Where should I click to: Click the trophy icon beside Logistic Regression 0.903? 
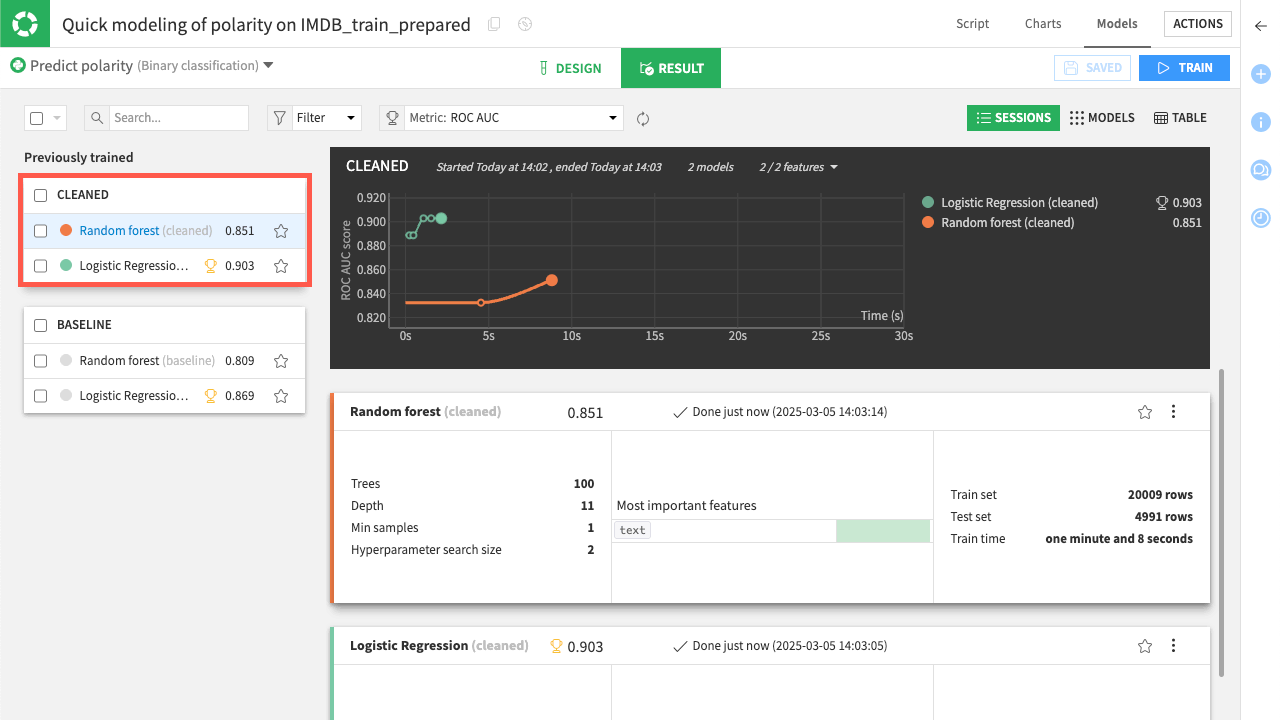click(x=210, y=266)
